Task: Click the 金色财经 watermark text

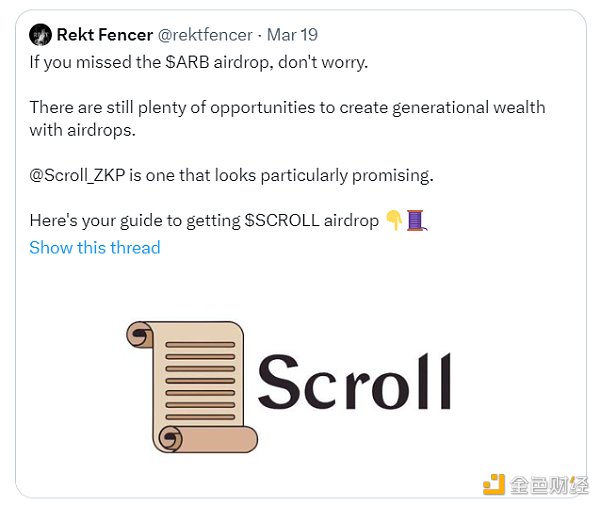Action: (x=549, y=485)
